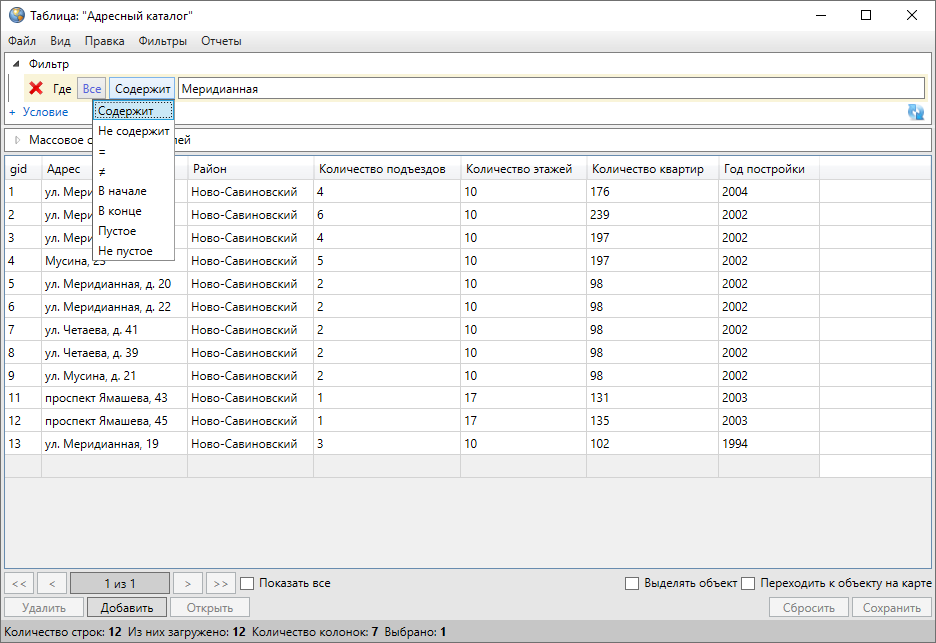Click the globe application icon in title bar

[x=16, y=16]
